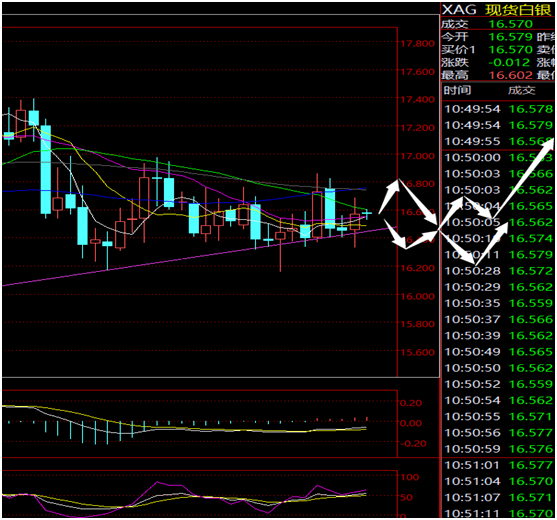This screenshot has height=520, width=557.
Task: Select the 10:50:39 tick row
Action: click(499, 336)
